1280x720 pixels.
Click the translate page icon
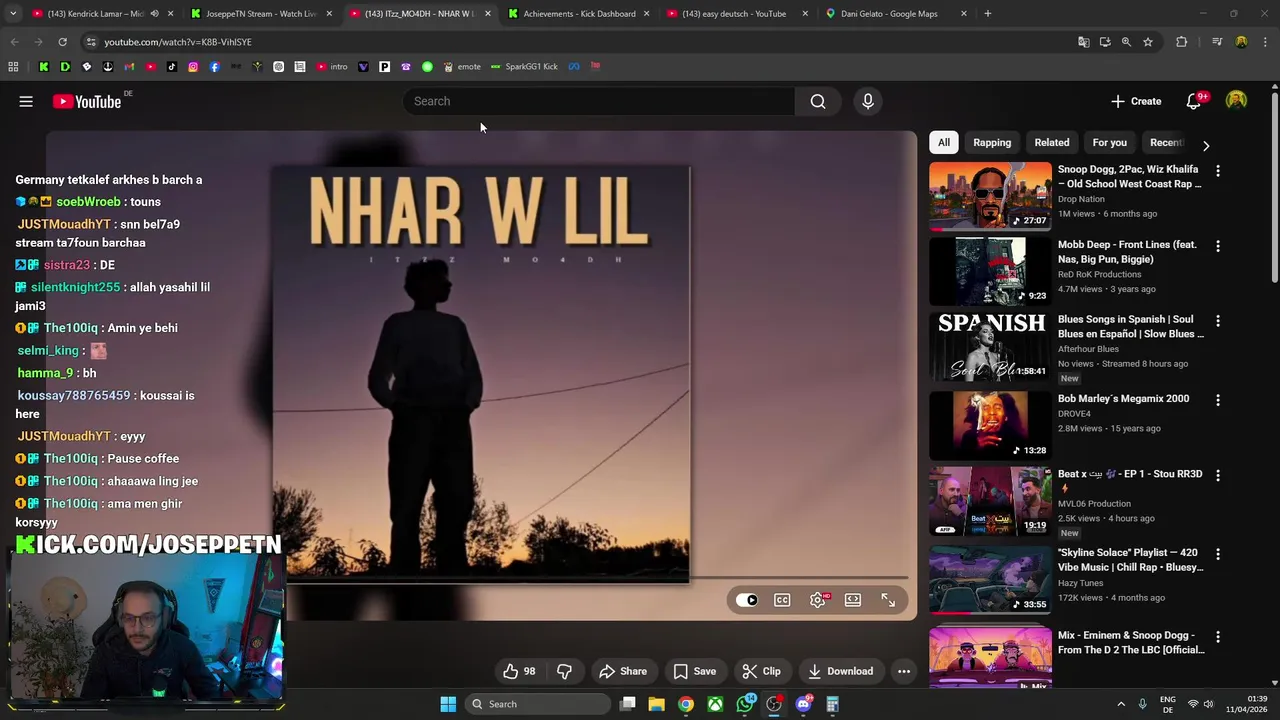pos(1083,42)
